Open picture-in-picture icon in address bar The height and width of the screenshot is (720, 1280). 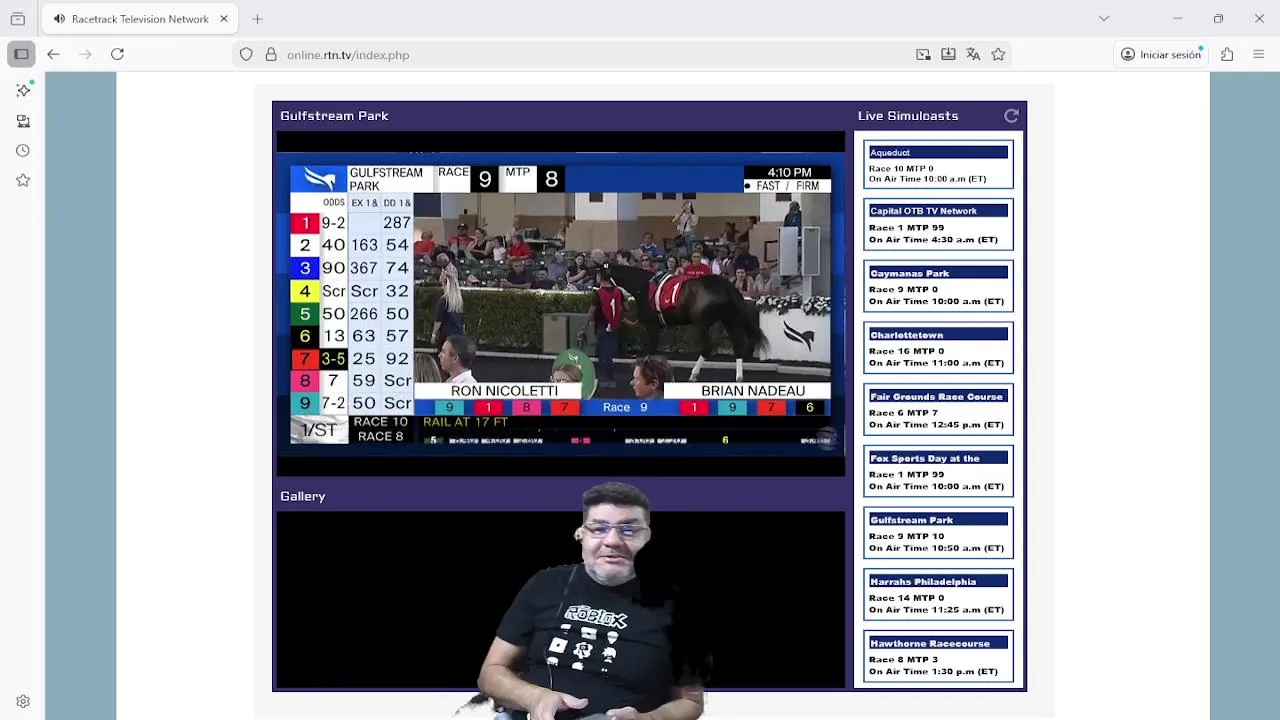pos(923,55)
